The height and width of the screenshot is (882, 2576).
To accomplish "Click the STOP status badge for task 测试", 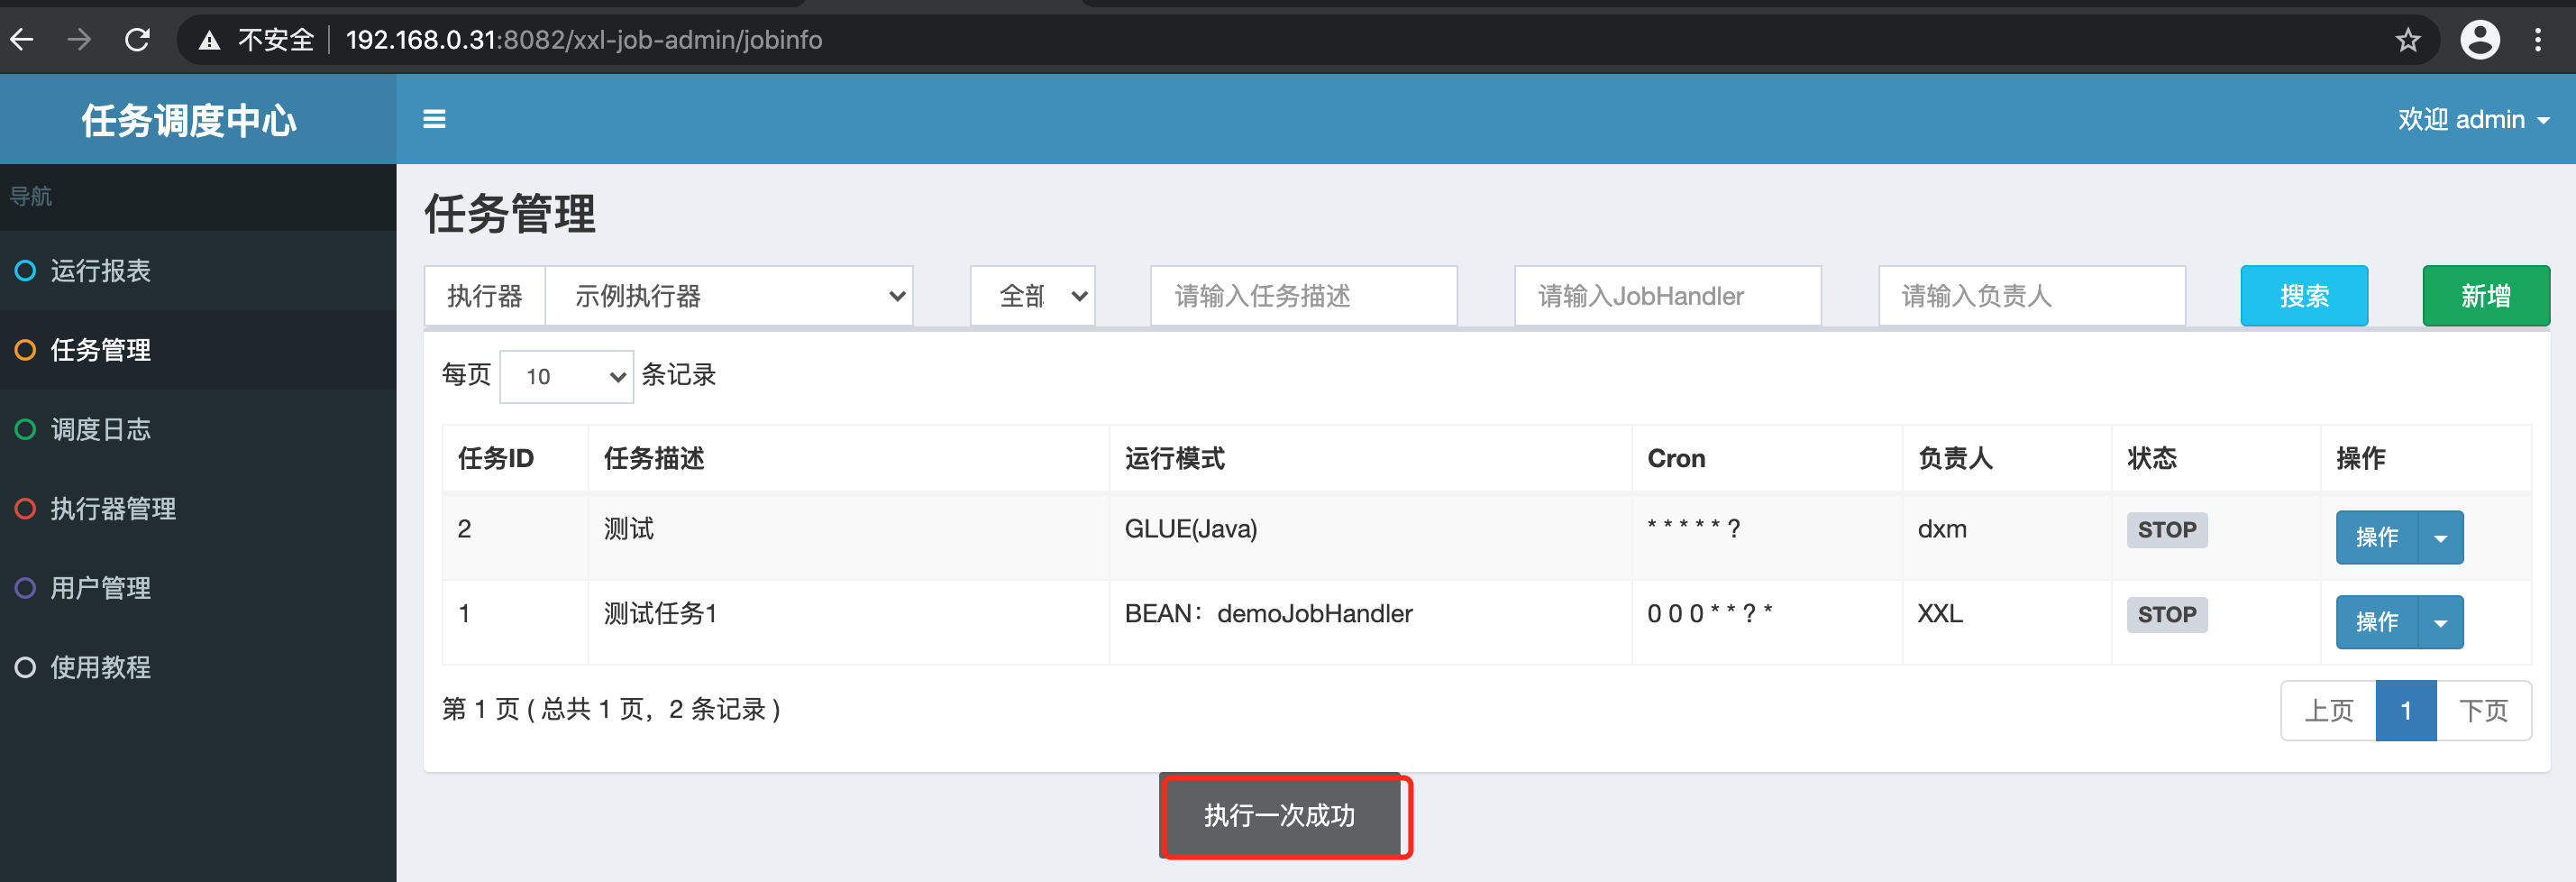I will pos(2167,530).
